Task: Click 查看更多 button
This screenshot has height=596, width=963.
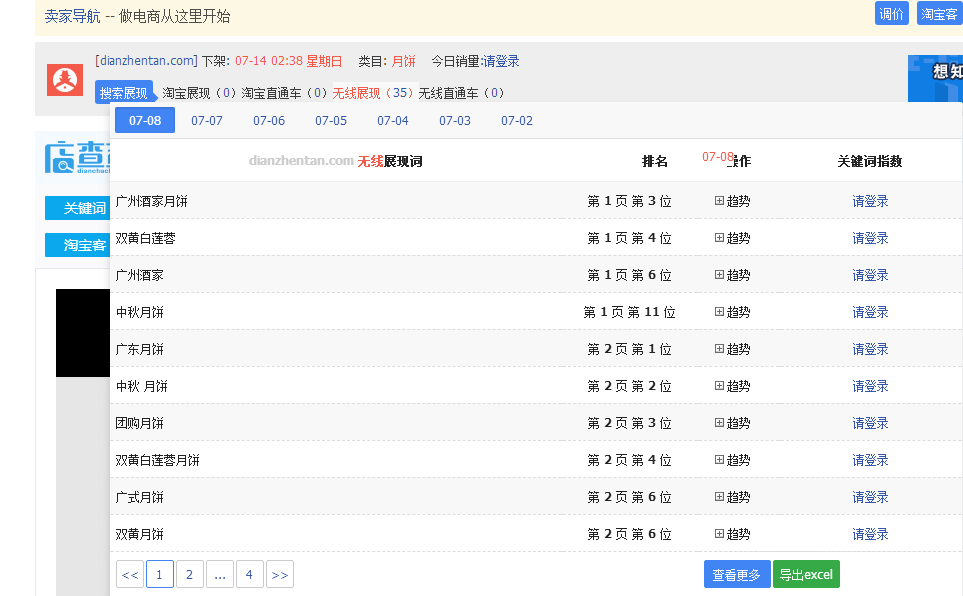Action: click(x=737, y=574)
